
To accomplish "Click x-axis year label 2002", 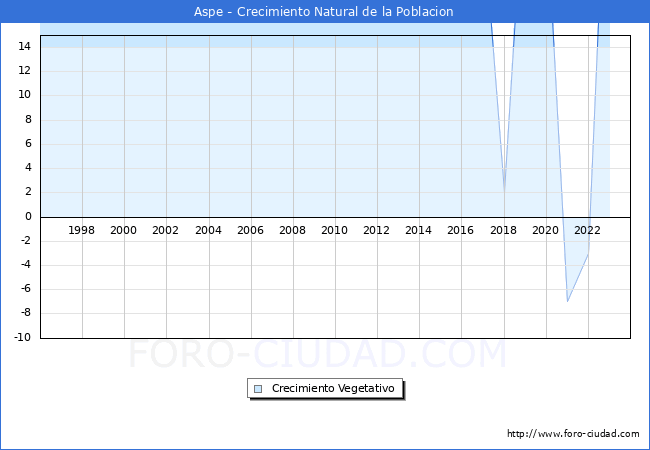I will coord(165,230).
